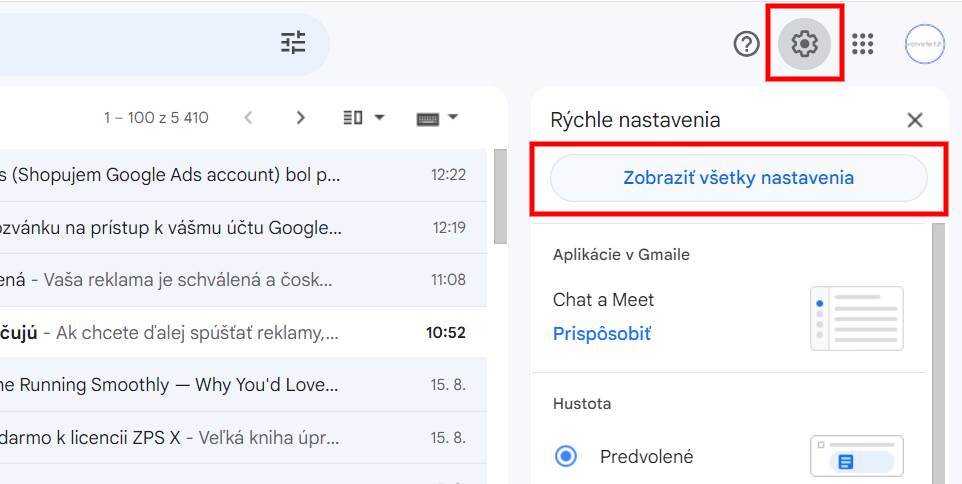The height and width of the screenshot is (484, 962).
Task: Open the unread email from 10:52
Action: [x=244, y=332]
